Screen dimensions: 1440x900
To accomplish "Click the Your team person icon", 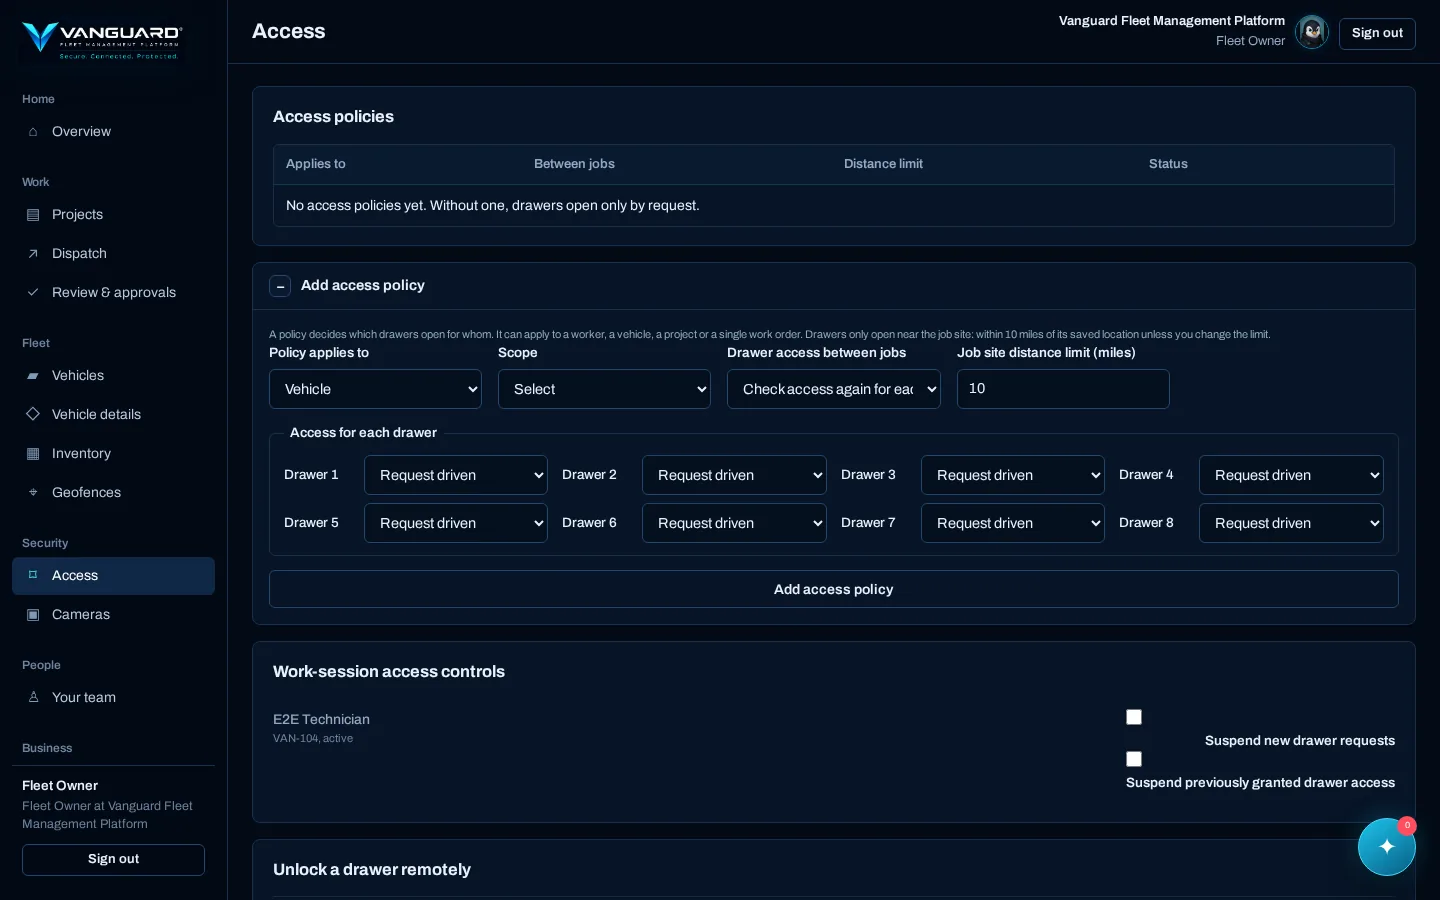I will click(33, 698).
